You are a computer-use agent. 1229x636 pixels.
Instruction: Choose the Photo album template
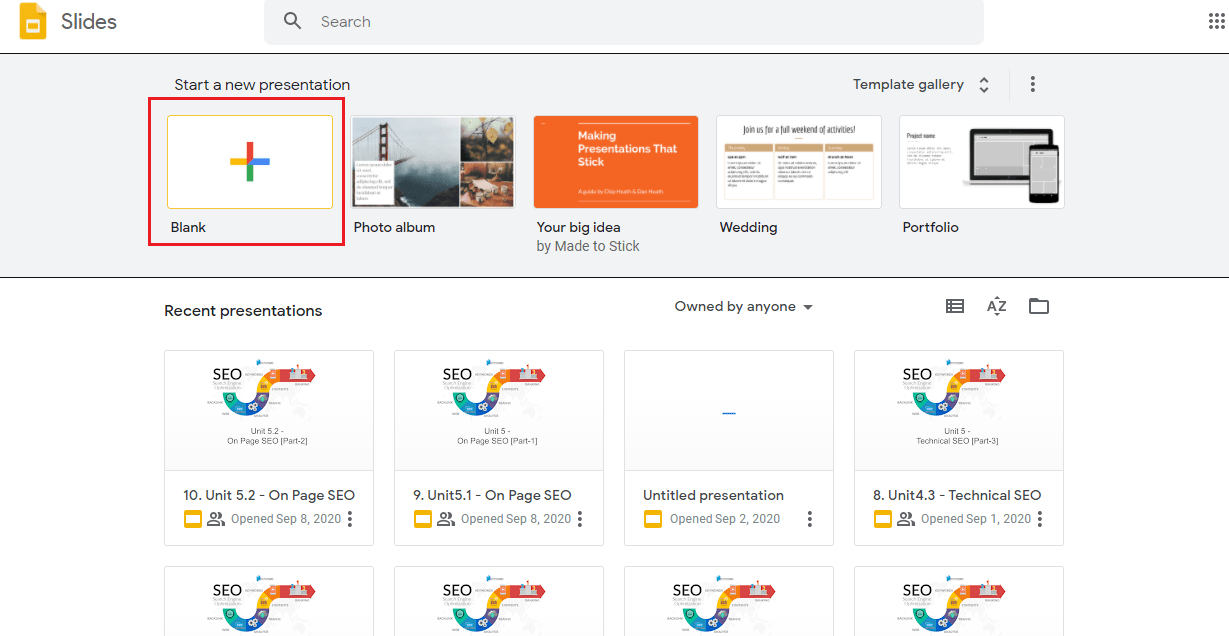pyautogui.click(x=433, y=162)
